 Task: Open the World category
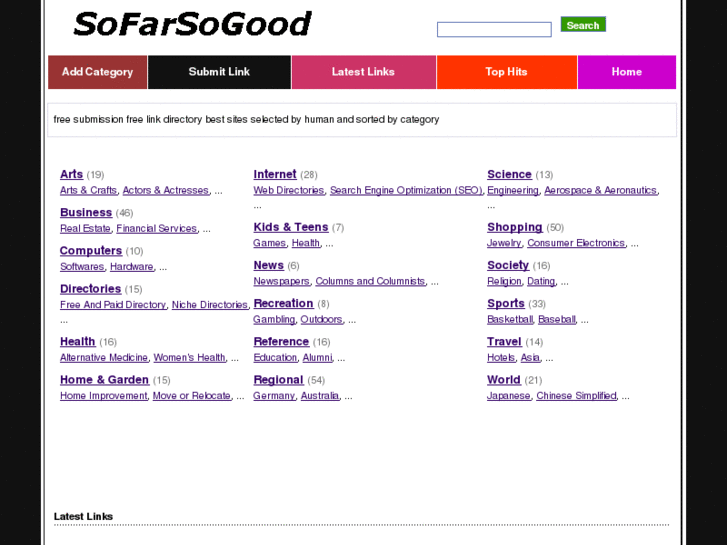coord(504,380)
